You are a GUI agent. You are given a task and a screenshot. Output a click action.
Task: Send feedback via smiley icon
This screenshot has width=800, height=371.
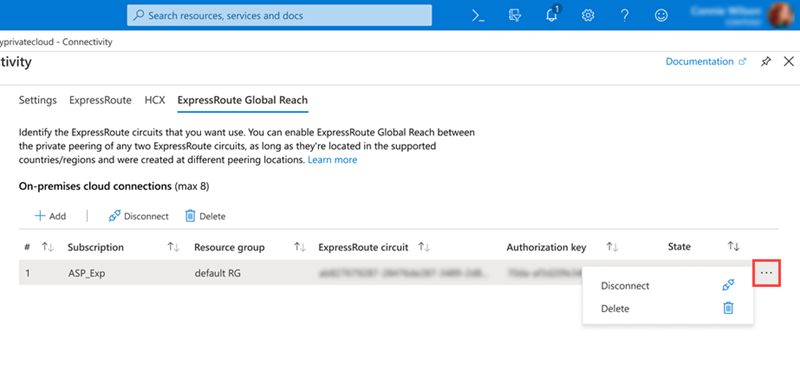661,16
